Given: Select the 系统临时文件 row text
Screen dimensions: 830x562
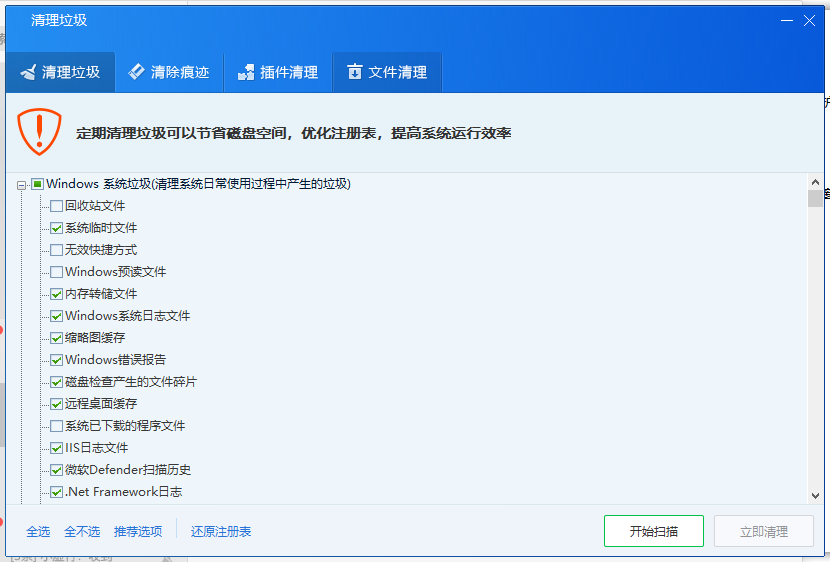Looking at the screenshot, I should (x=101, y=228).
